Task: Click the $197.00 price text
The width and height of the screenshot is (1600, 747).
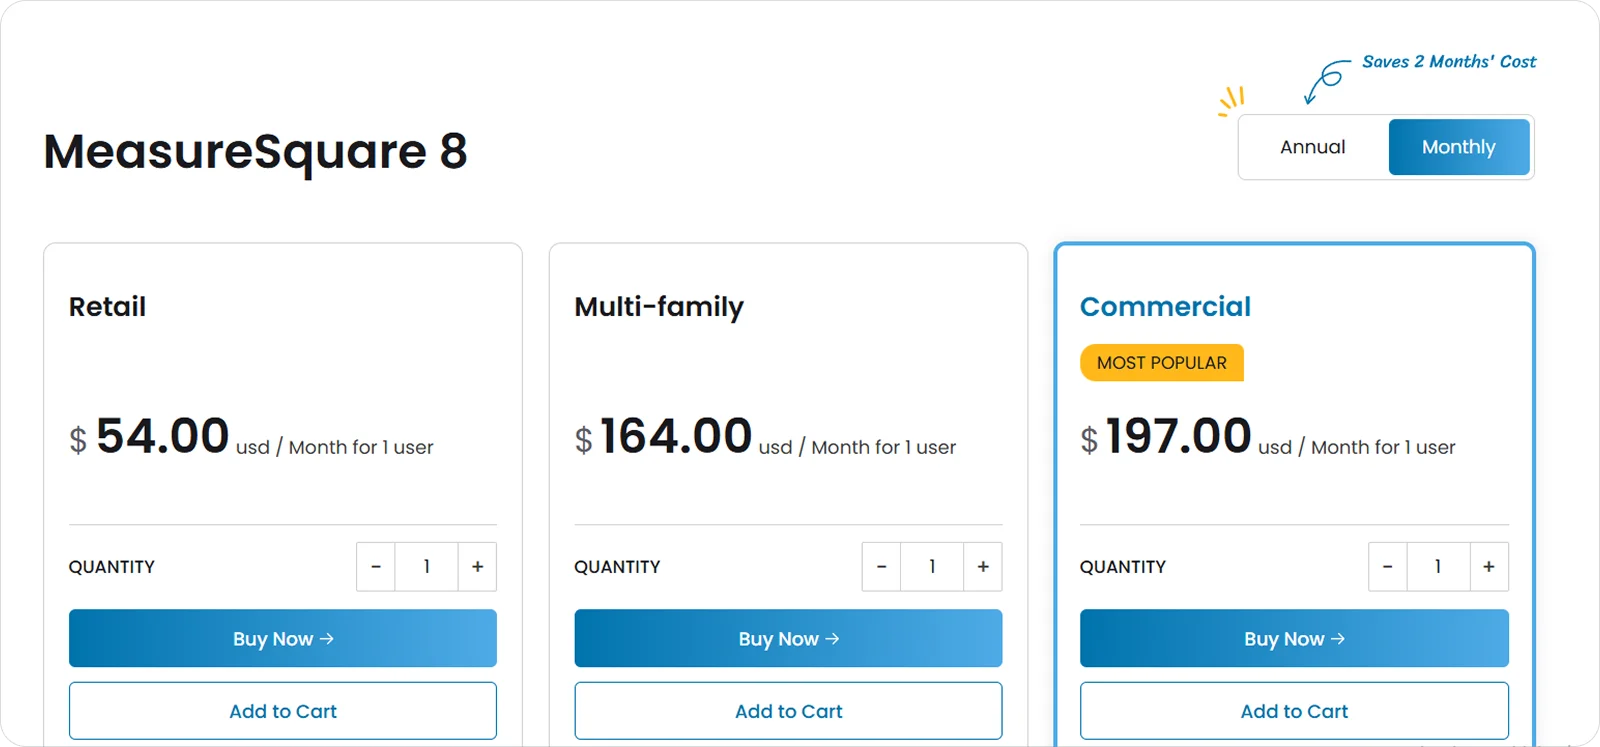Action: point(1166,437)
